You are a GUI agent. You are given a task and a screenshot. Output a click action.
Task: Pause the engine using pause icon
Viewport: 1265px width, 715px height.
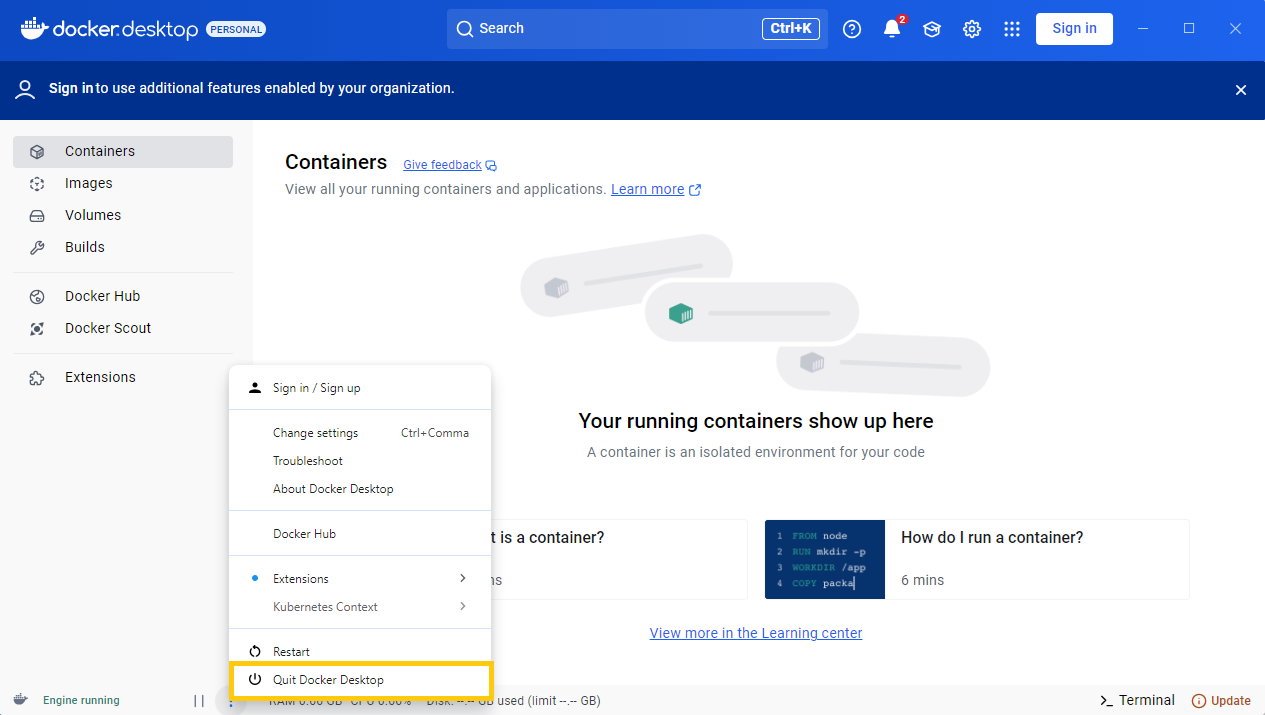[x=199, y=701]
